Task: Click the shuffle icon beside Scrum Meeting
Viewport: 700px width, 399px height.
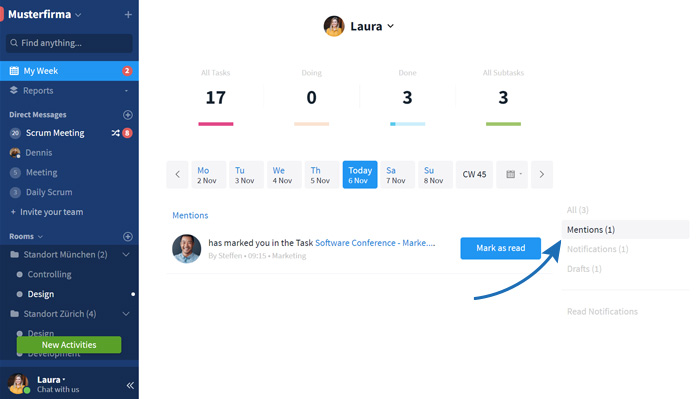Action: coord(116,133)
